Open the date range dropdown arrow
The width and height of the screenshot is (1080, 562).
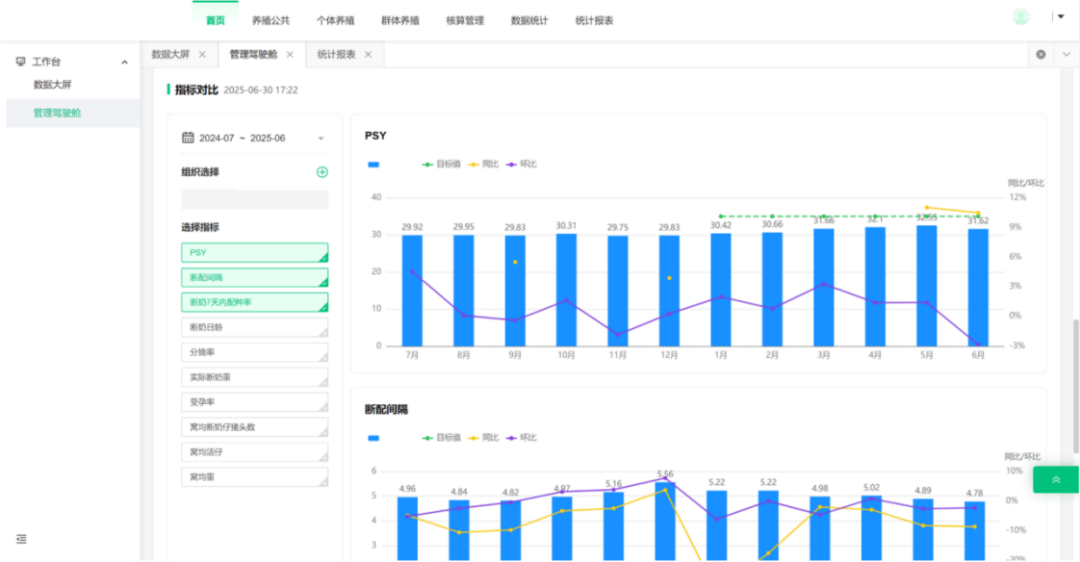pyautogui.click(x=321, y=138)
